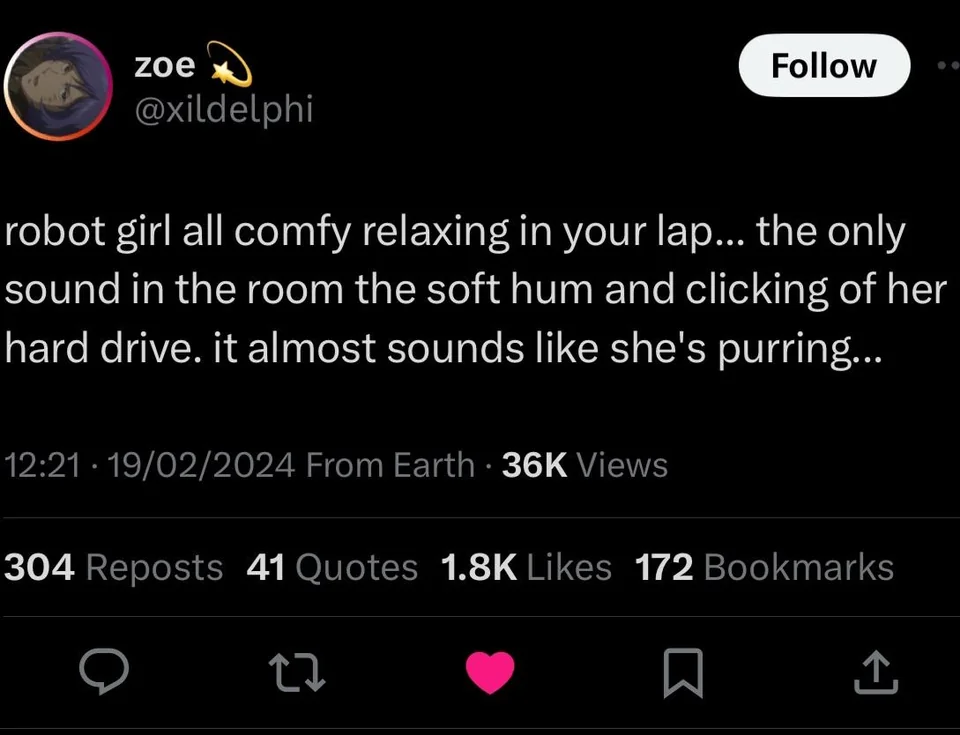
Task: Click the reply speech bubble icon
Action: (x=103, y=672)
